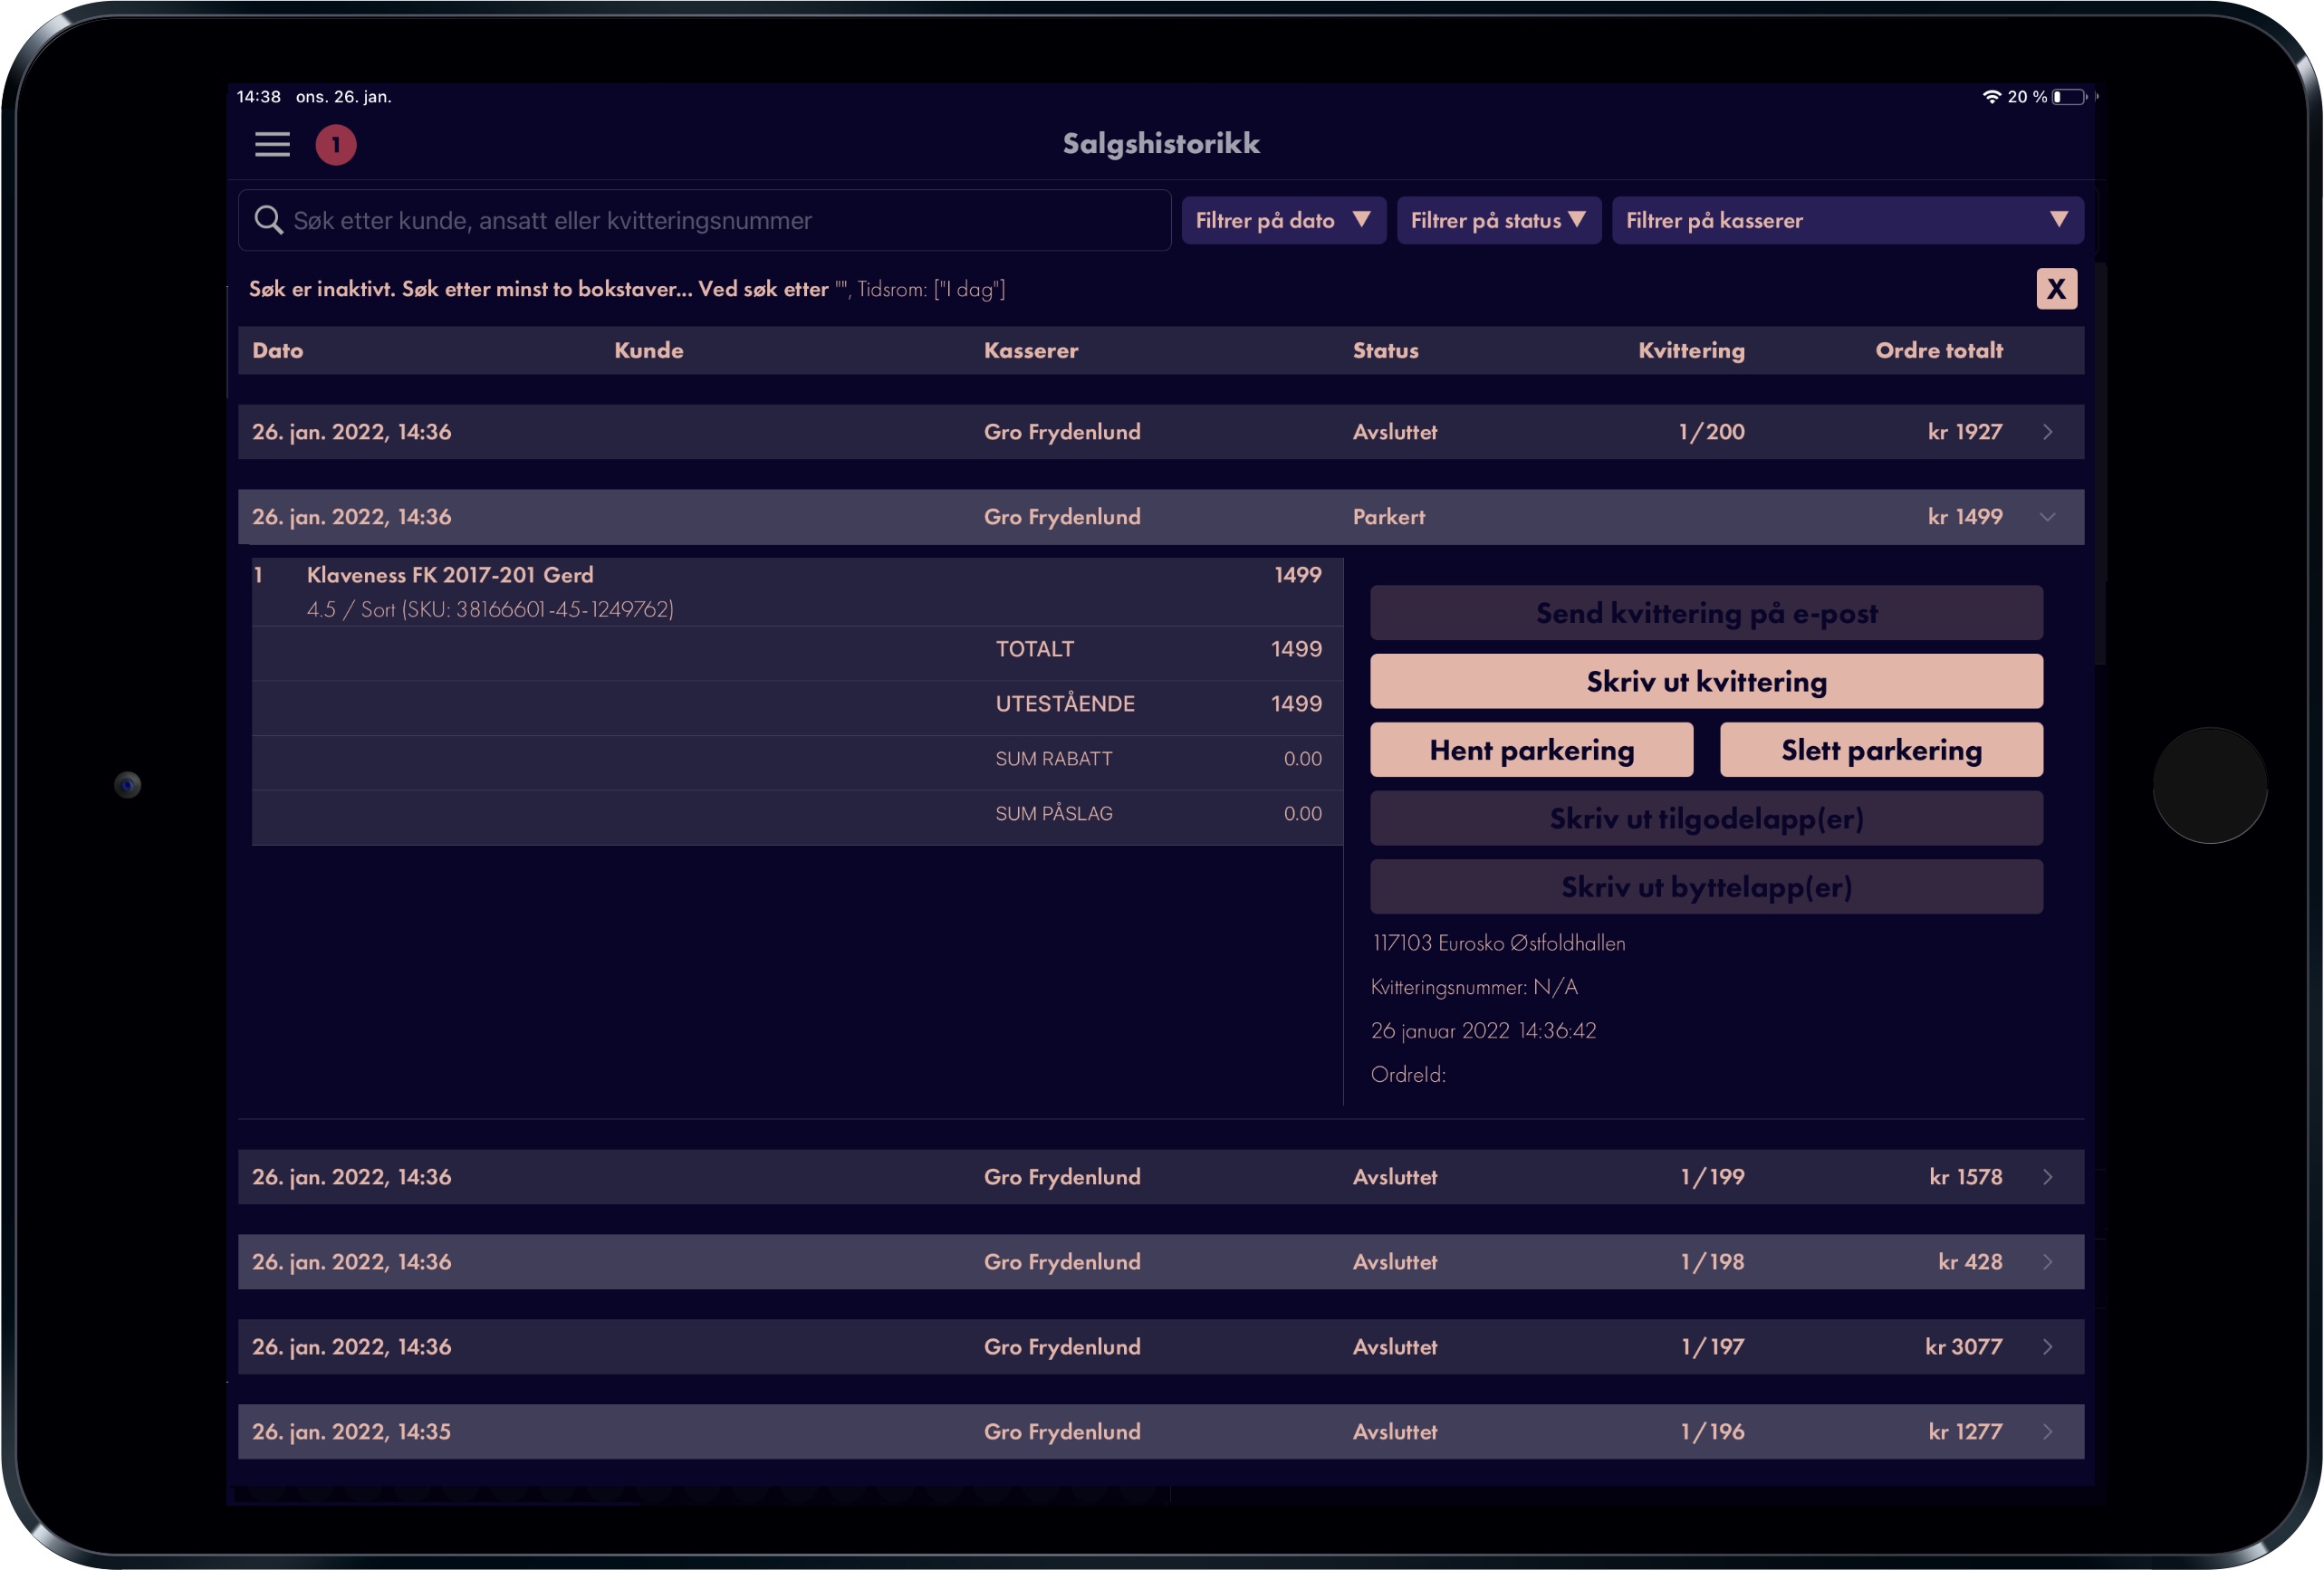Check the battery status indicator
Viewport: 2324px width, 1570px height.
[x=2069, y=97]
